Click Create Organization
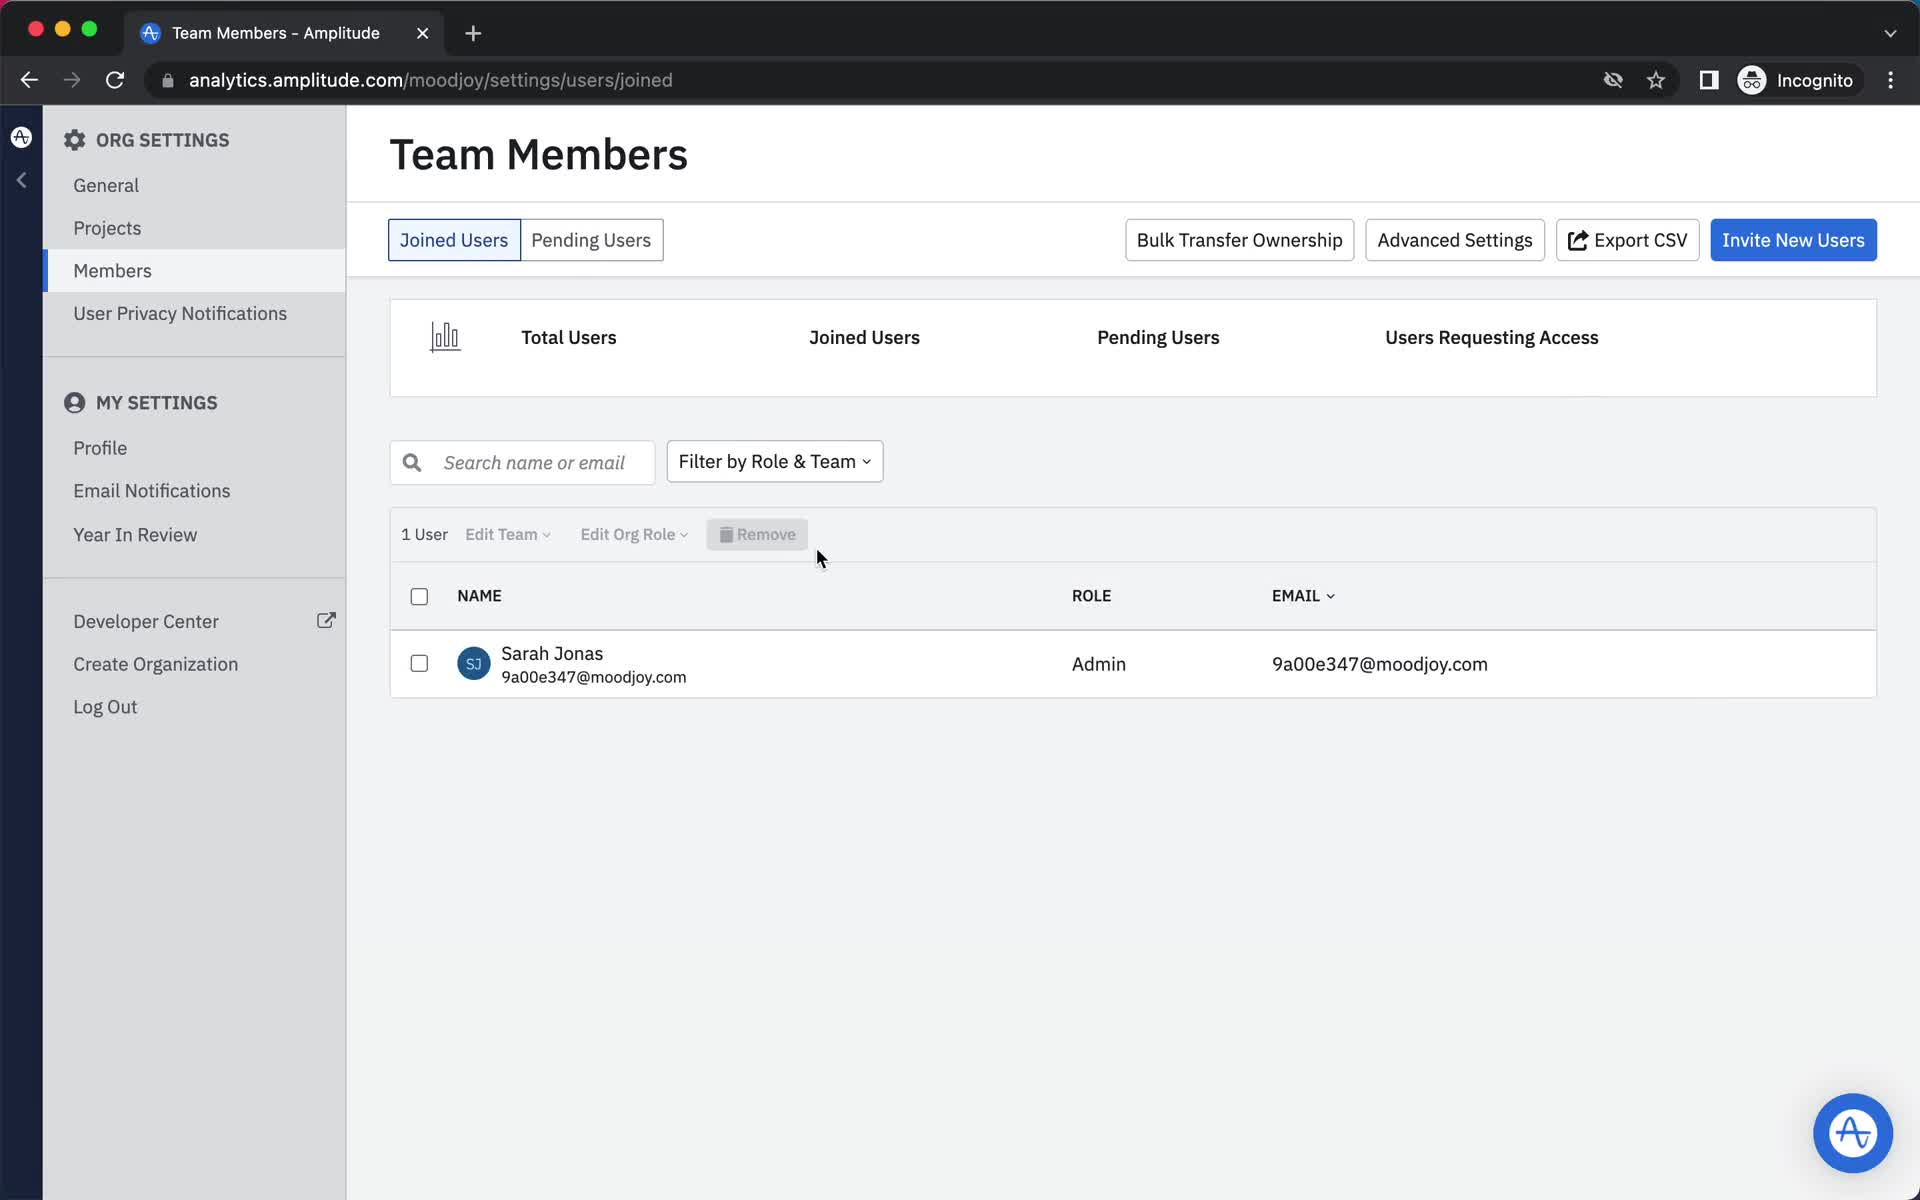Viewport: 1920px width, 1200px height. [x=156, y=664]
